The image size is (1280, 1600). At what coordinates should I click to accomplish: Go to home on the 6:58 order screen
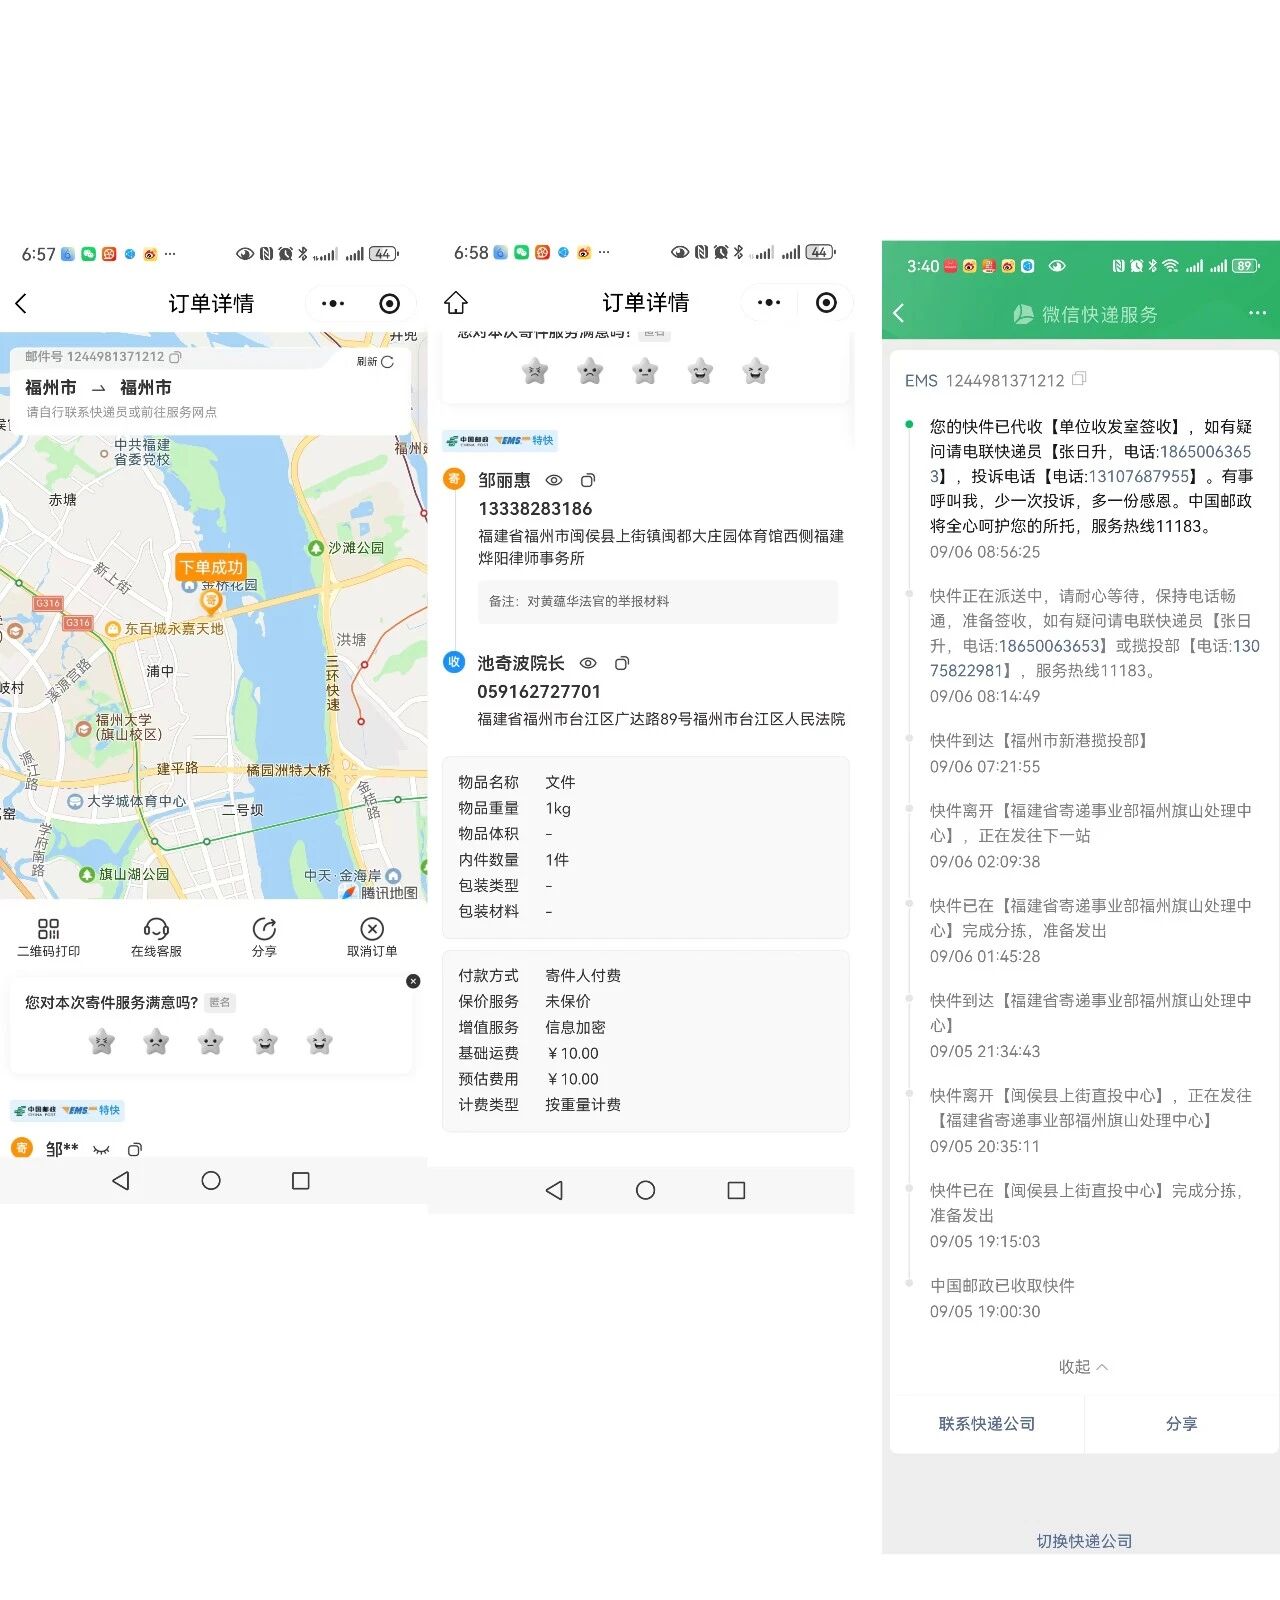coord(456,302)
